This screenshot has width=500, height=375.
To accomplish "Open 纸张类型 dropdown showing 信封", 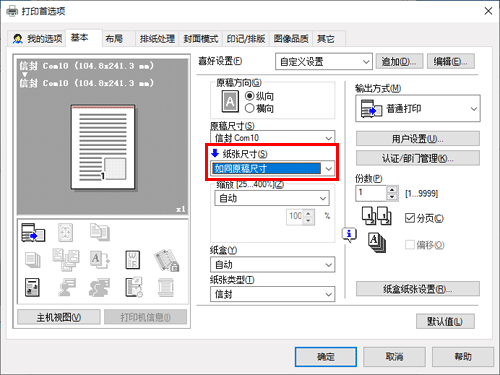I will point(273,294).
